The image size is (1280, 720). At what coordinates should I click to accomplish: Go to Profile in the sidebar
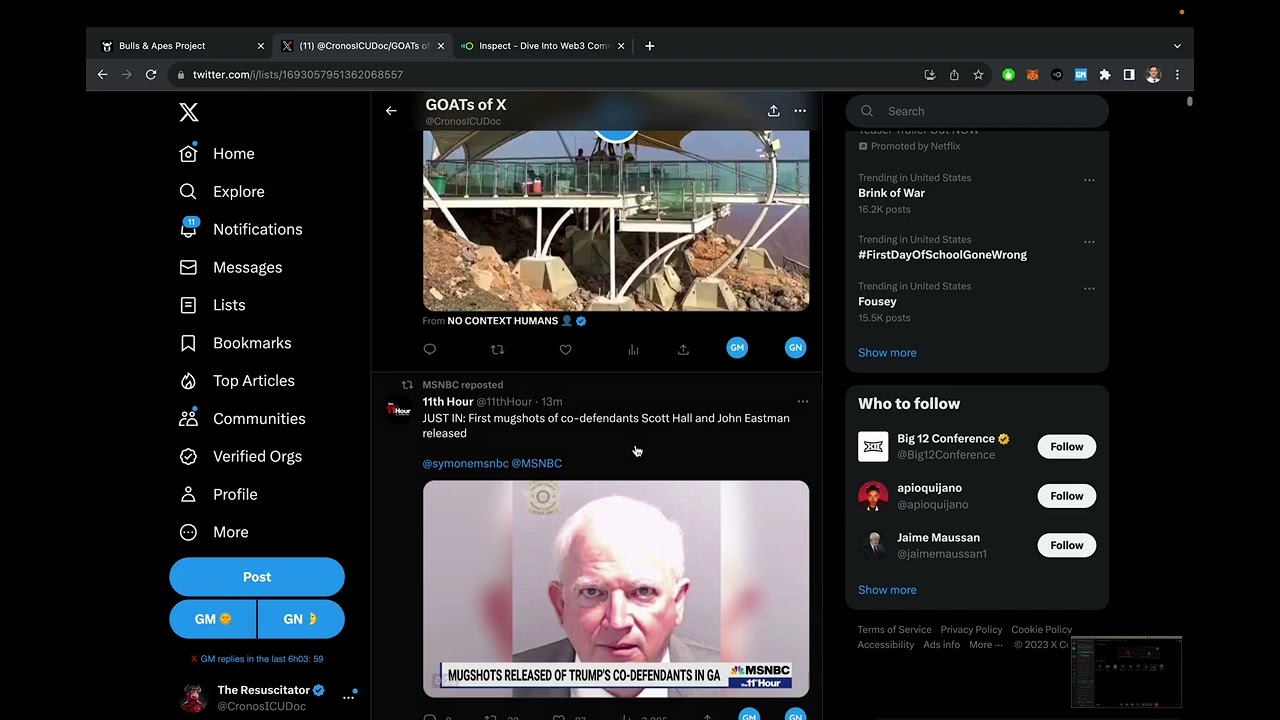(218, 495)
